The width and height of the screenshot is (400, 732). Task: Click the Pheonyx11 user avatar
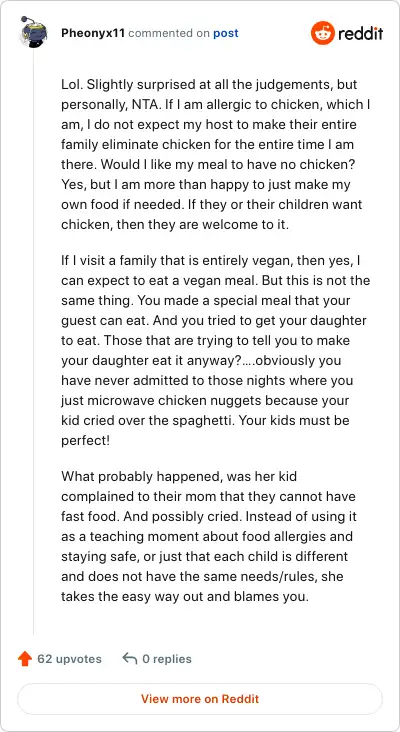click(x=32, y=32)
